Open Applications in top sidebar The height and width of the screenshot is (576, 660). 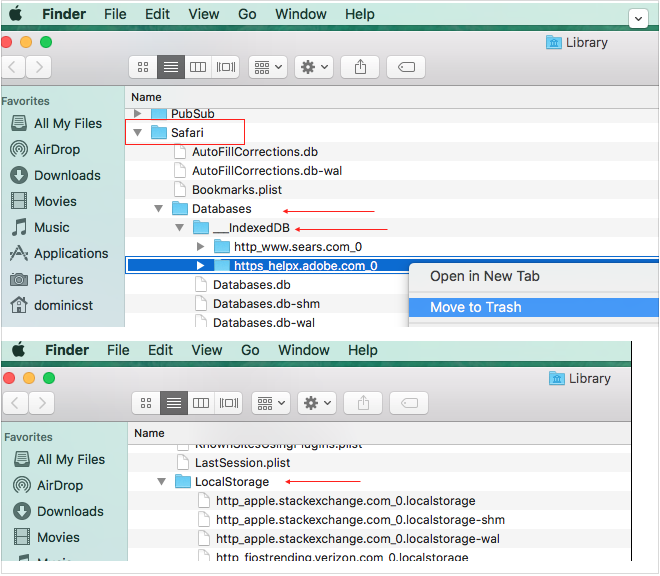(x=59, y=253)
